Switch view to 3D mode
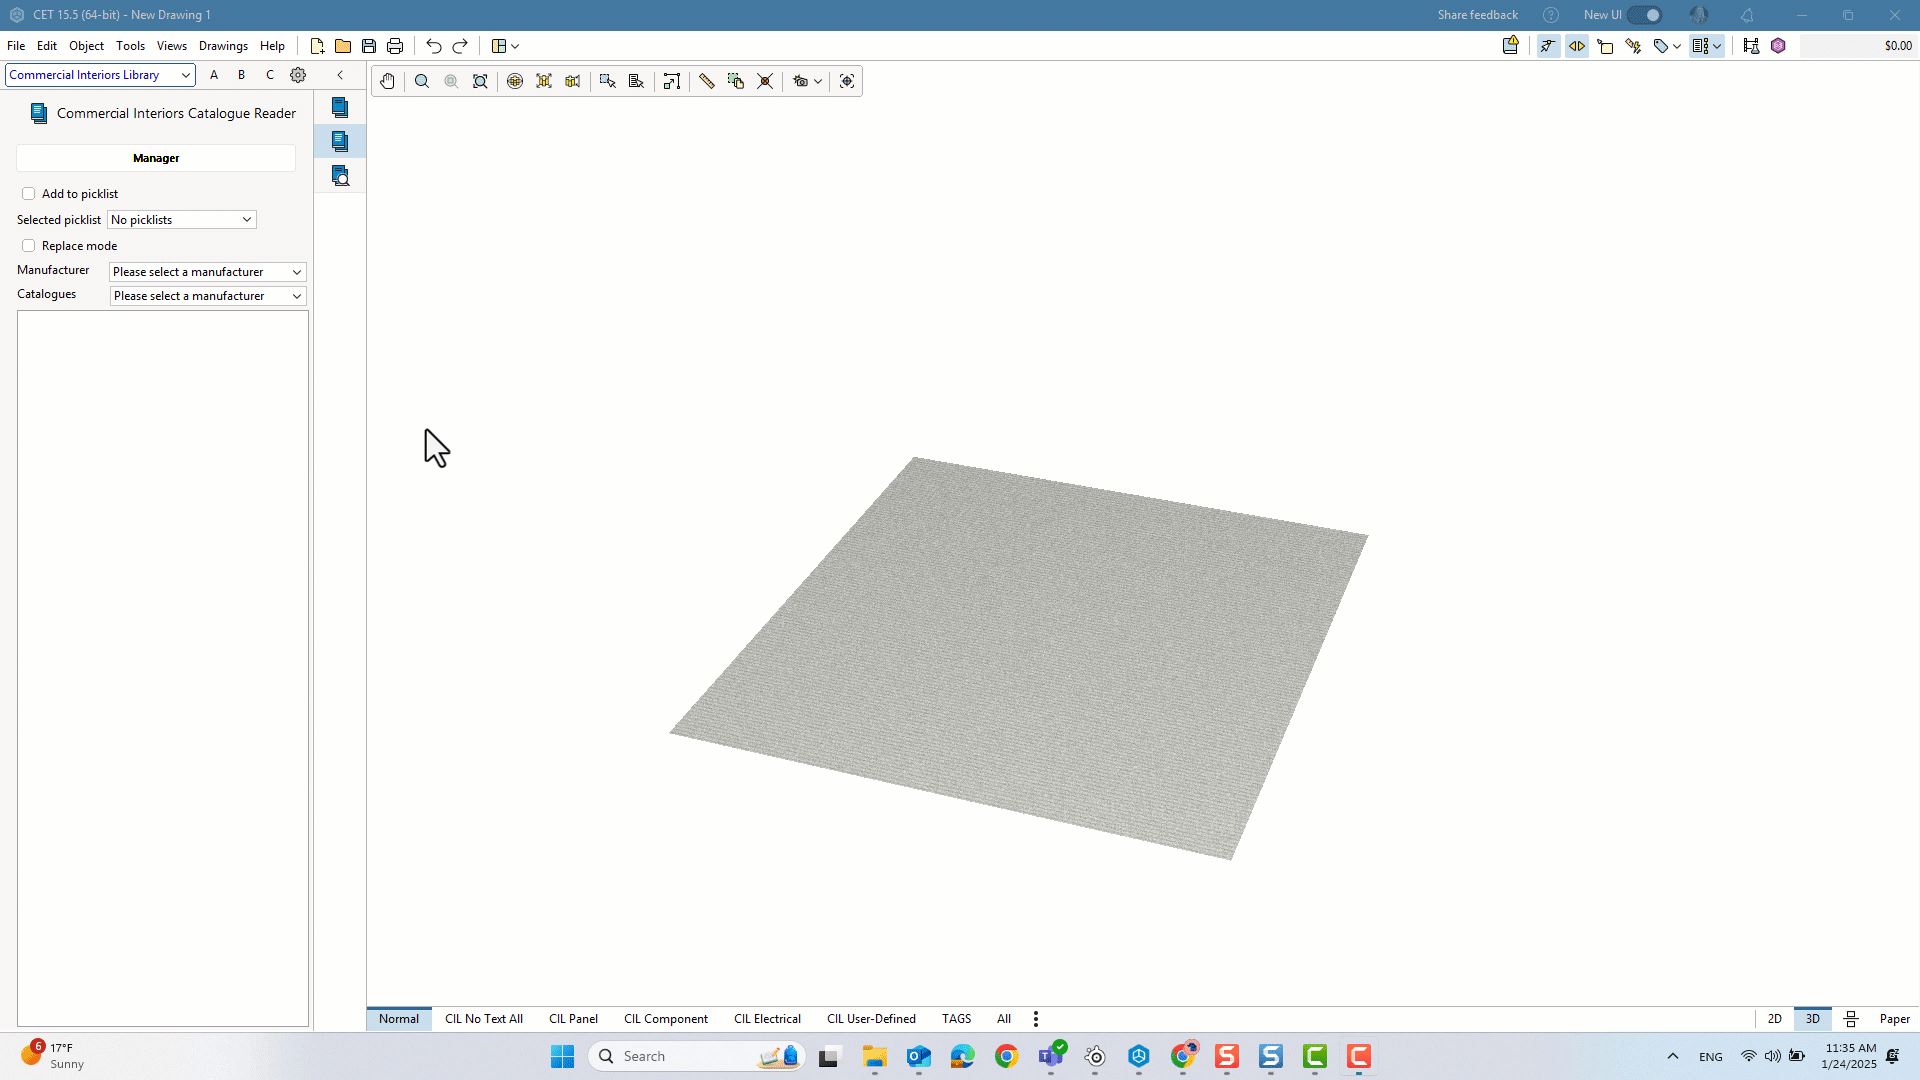Viewport: 1920px width, 1080px height. 1812,1019
